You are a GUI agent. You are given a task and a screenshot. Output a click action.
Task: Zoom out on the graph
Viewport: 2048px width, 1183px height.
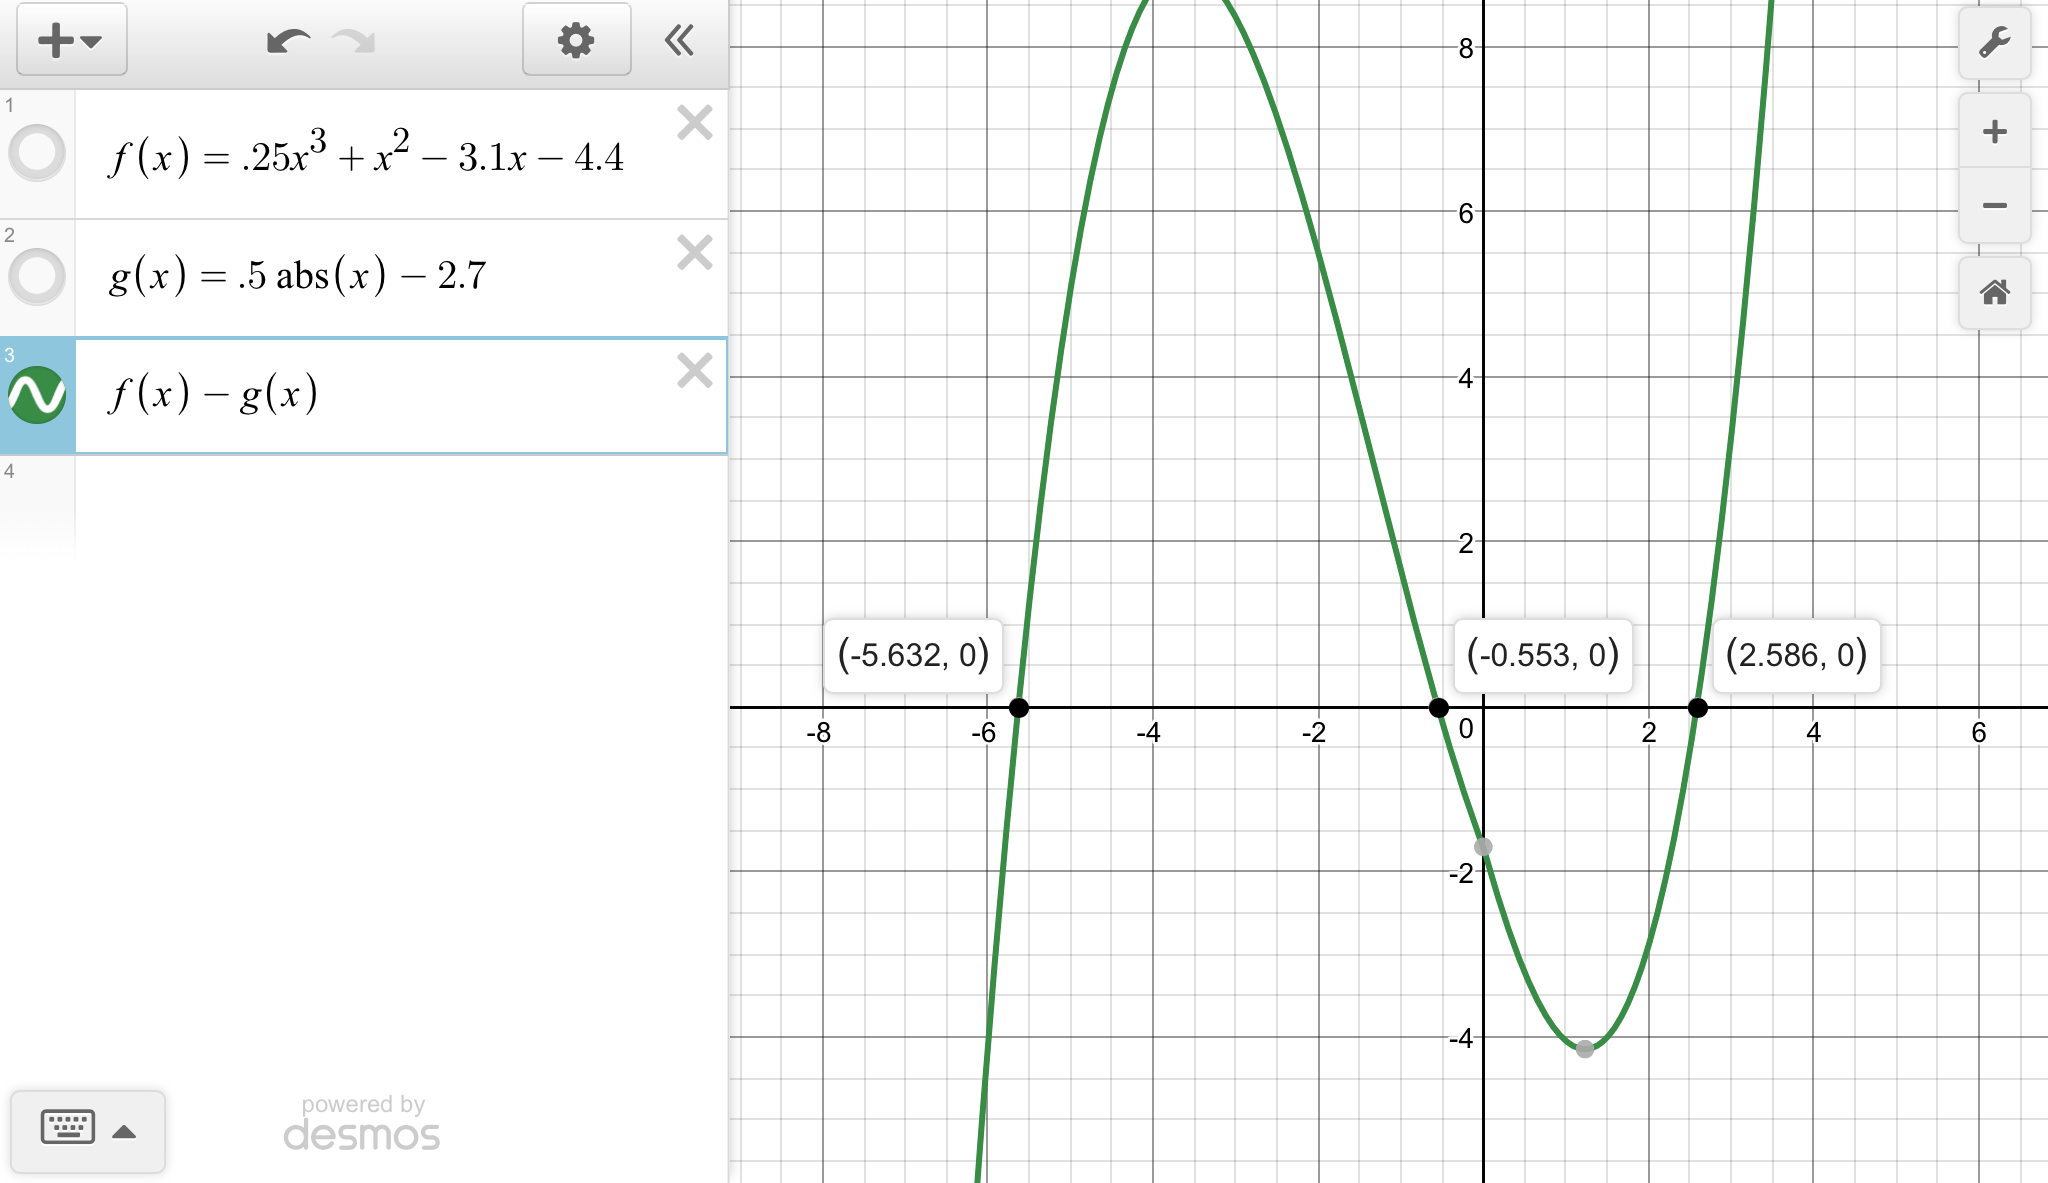(1994, 206)
